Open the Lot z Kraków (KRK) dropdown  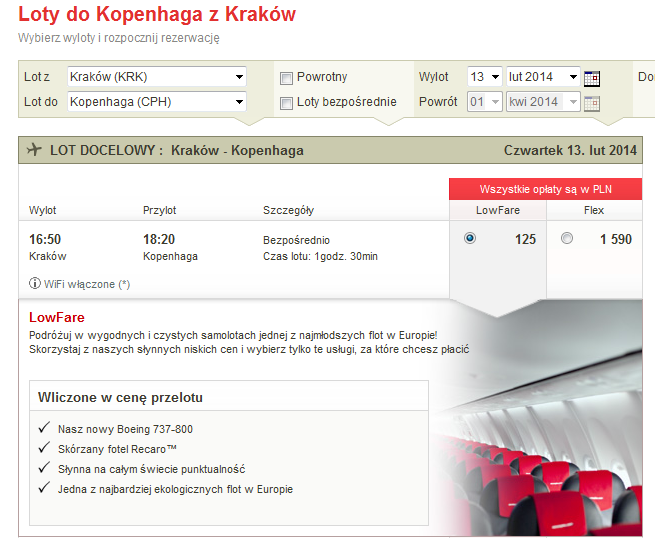(x=157, y=77)
